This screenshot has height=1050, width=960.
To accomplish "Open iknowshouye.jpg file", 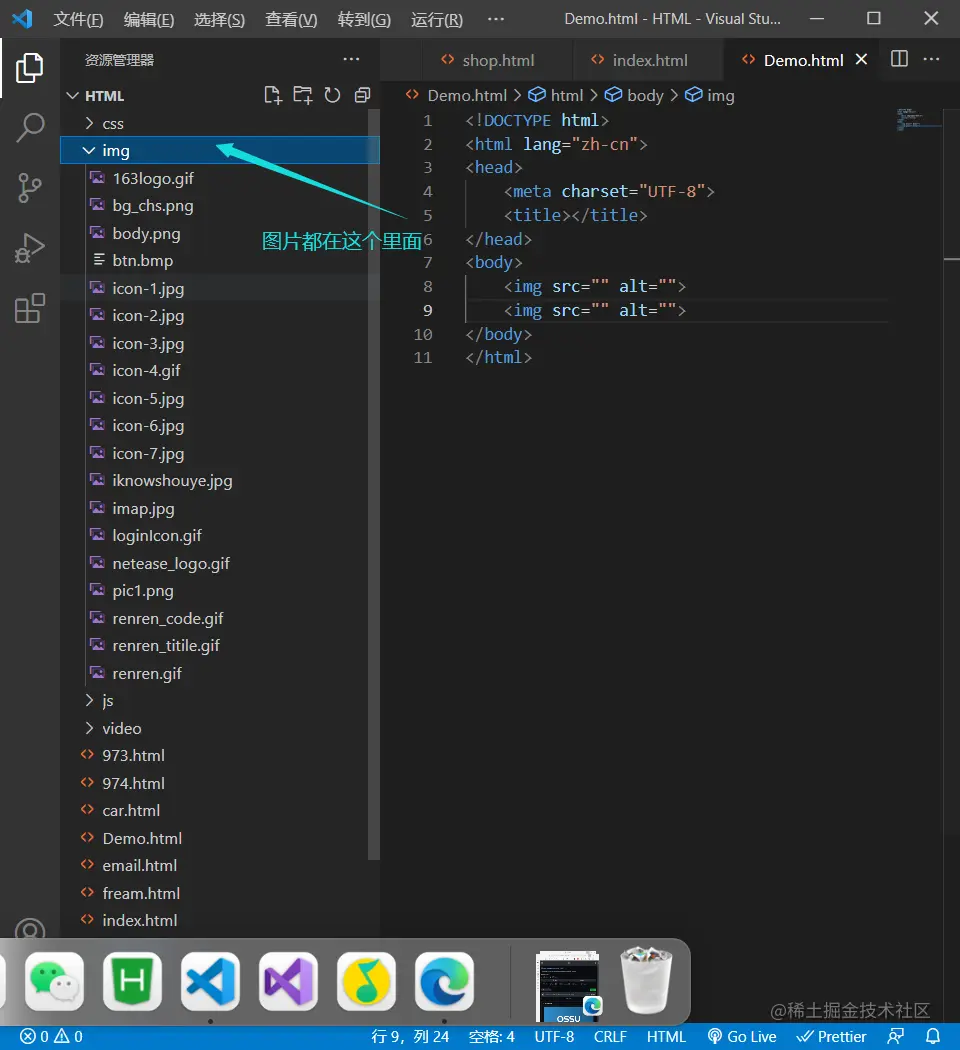I will pos(172,481).
